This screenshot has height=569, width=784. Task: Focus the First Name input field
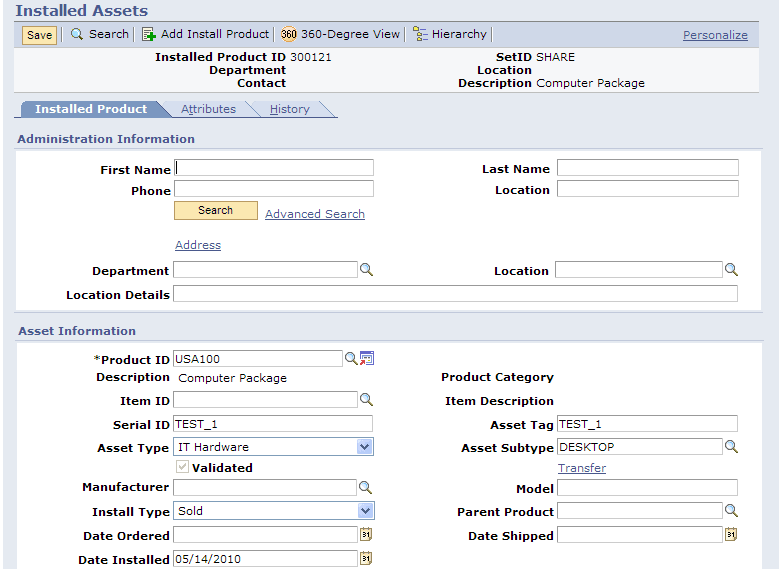[x=274, y=168]
